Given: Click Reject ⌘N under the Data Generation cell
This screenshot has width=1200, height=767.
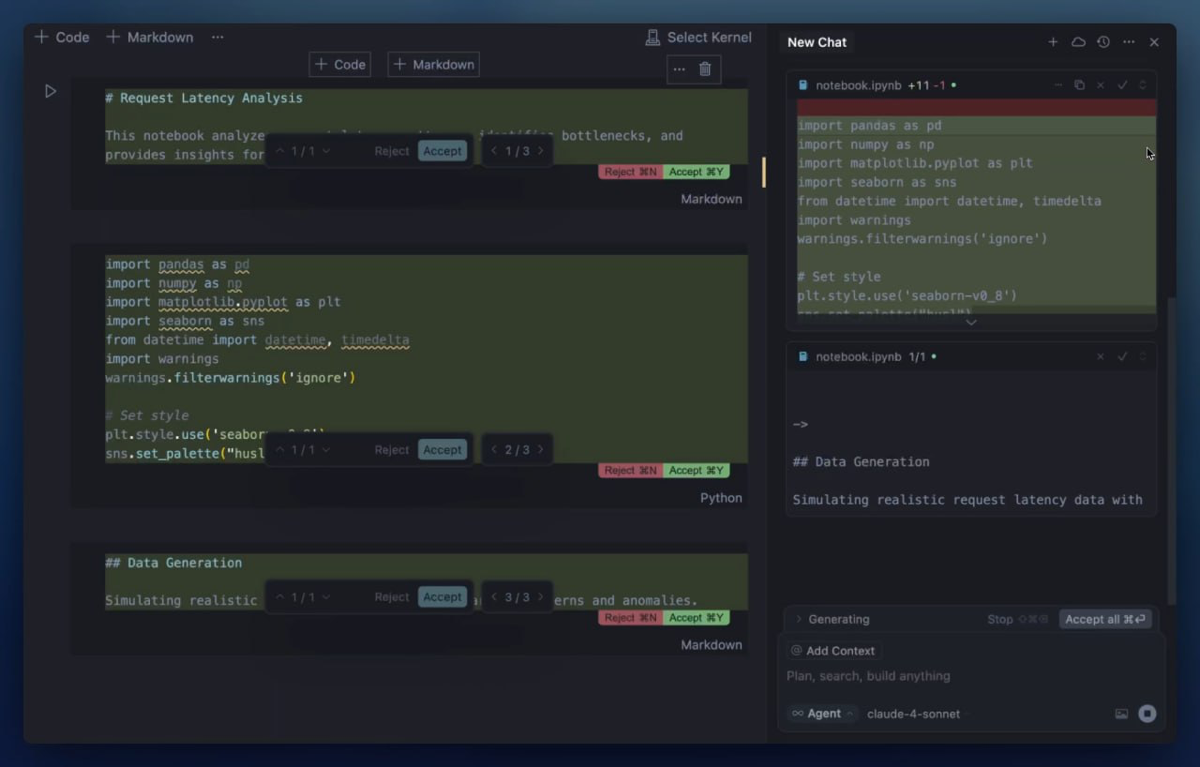Looking at the screenshot, I should pos(631,618).
